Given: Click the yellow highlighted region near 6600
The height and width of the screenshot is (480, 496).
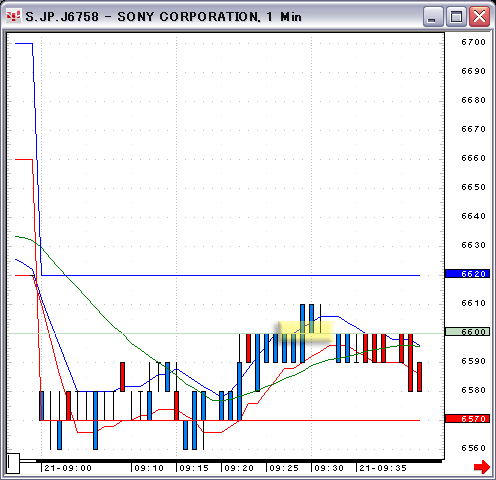Looking at the screenshot, I should tap(306, 332).
